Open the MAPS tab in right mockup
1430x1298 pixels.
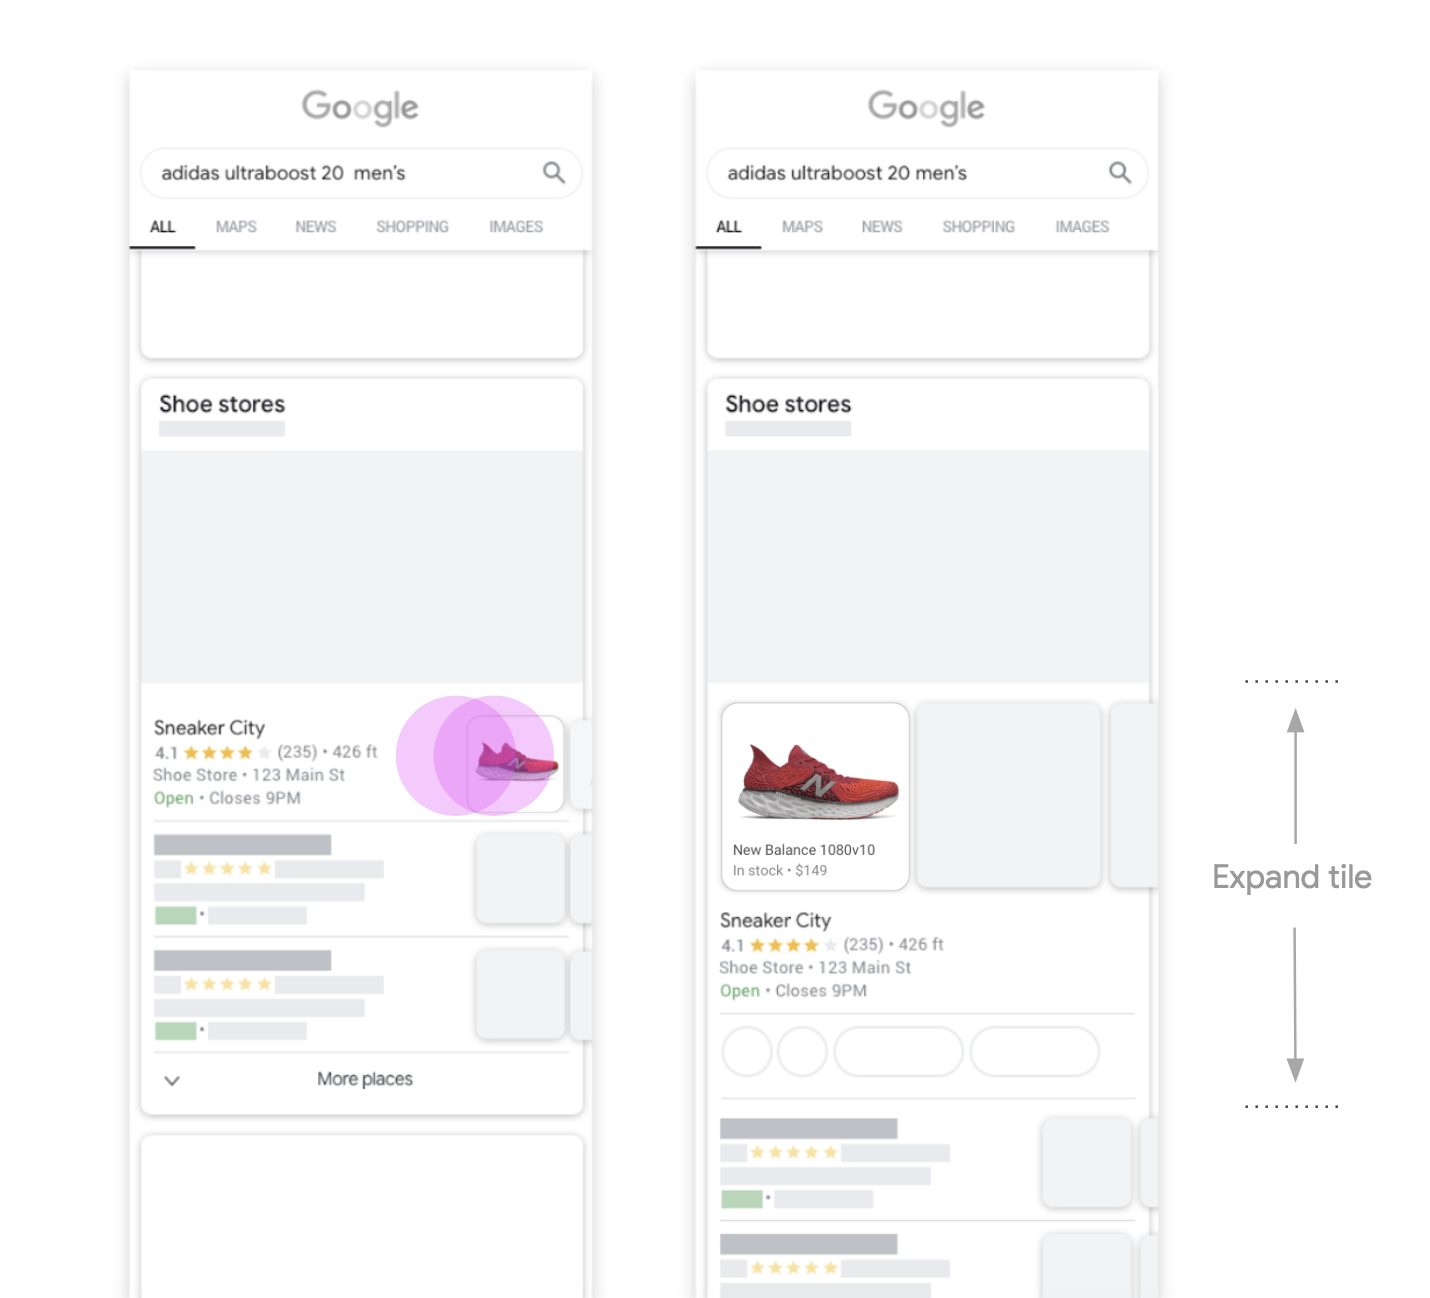pos(802,227)
